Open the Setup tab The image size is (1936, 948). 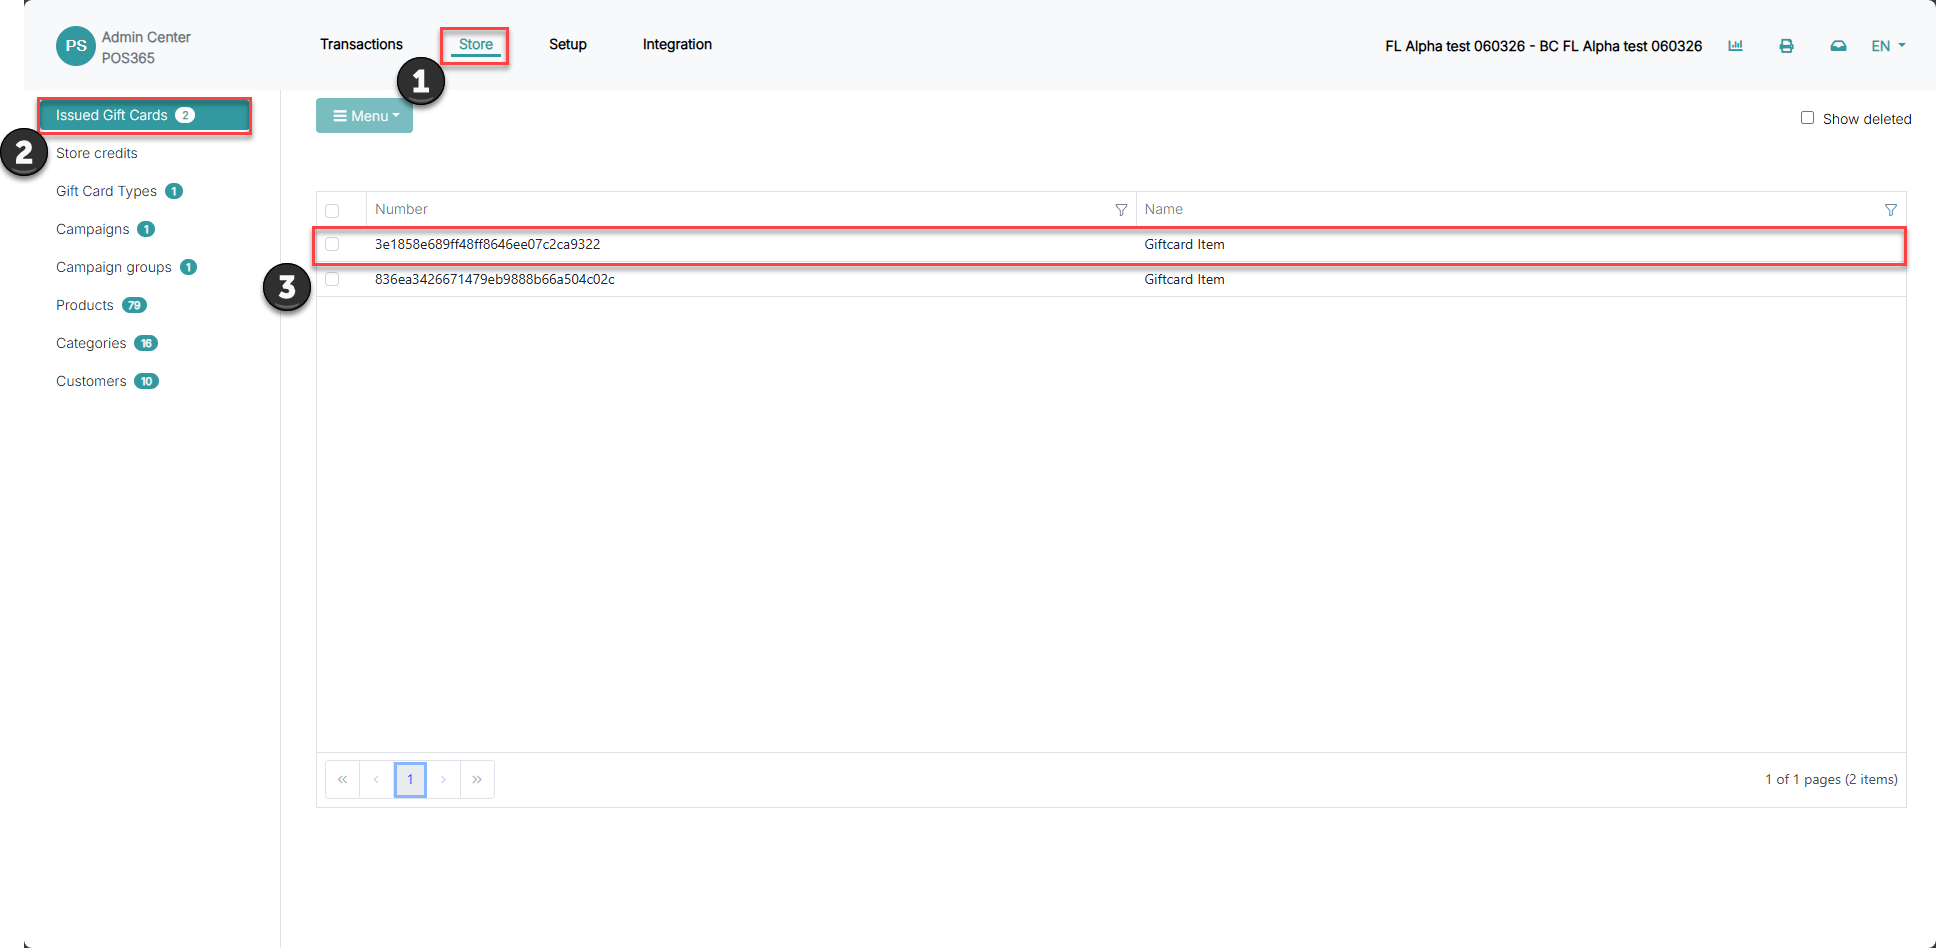[x=567, y=44]
